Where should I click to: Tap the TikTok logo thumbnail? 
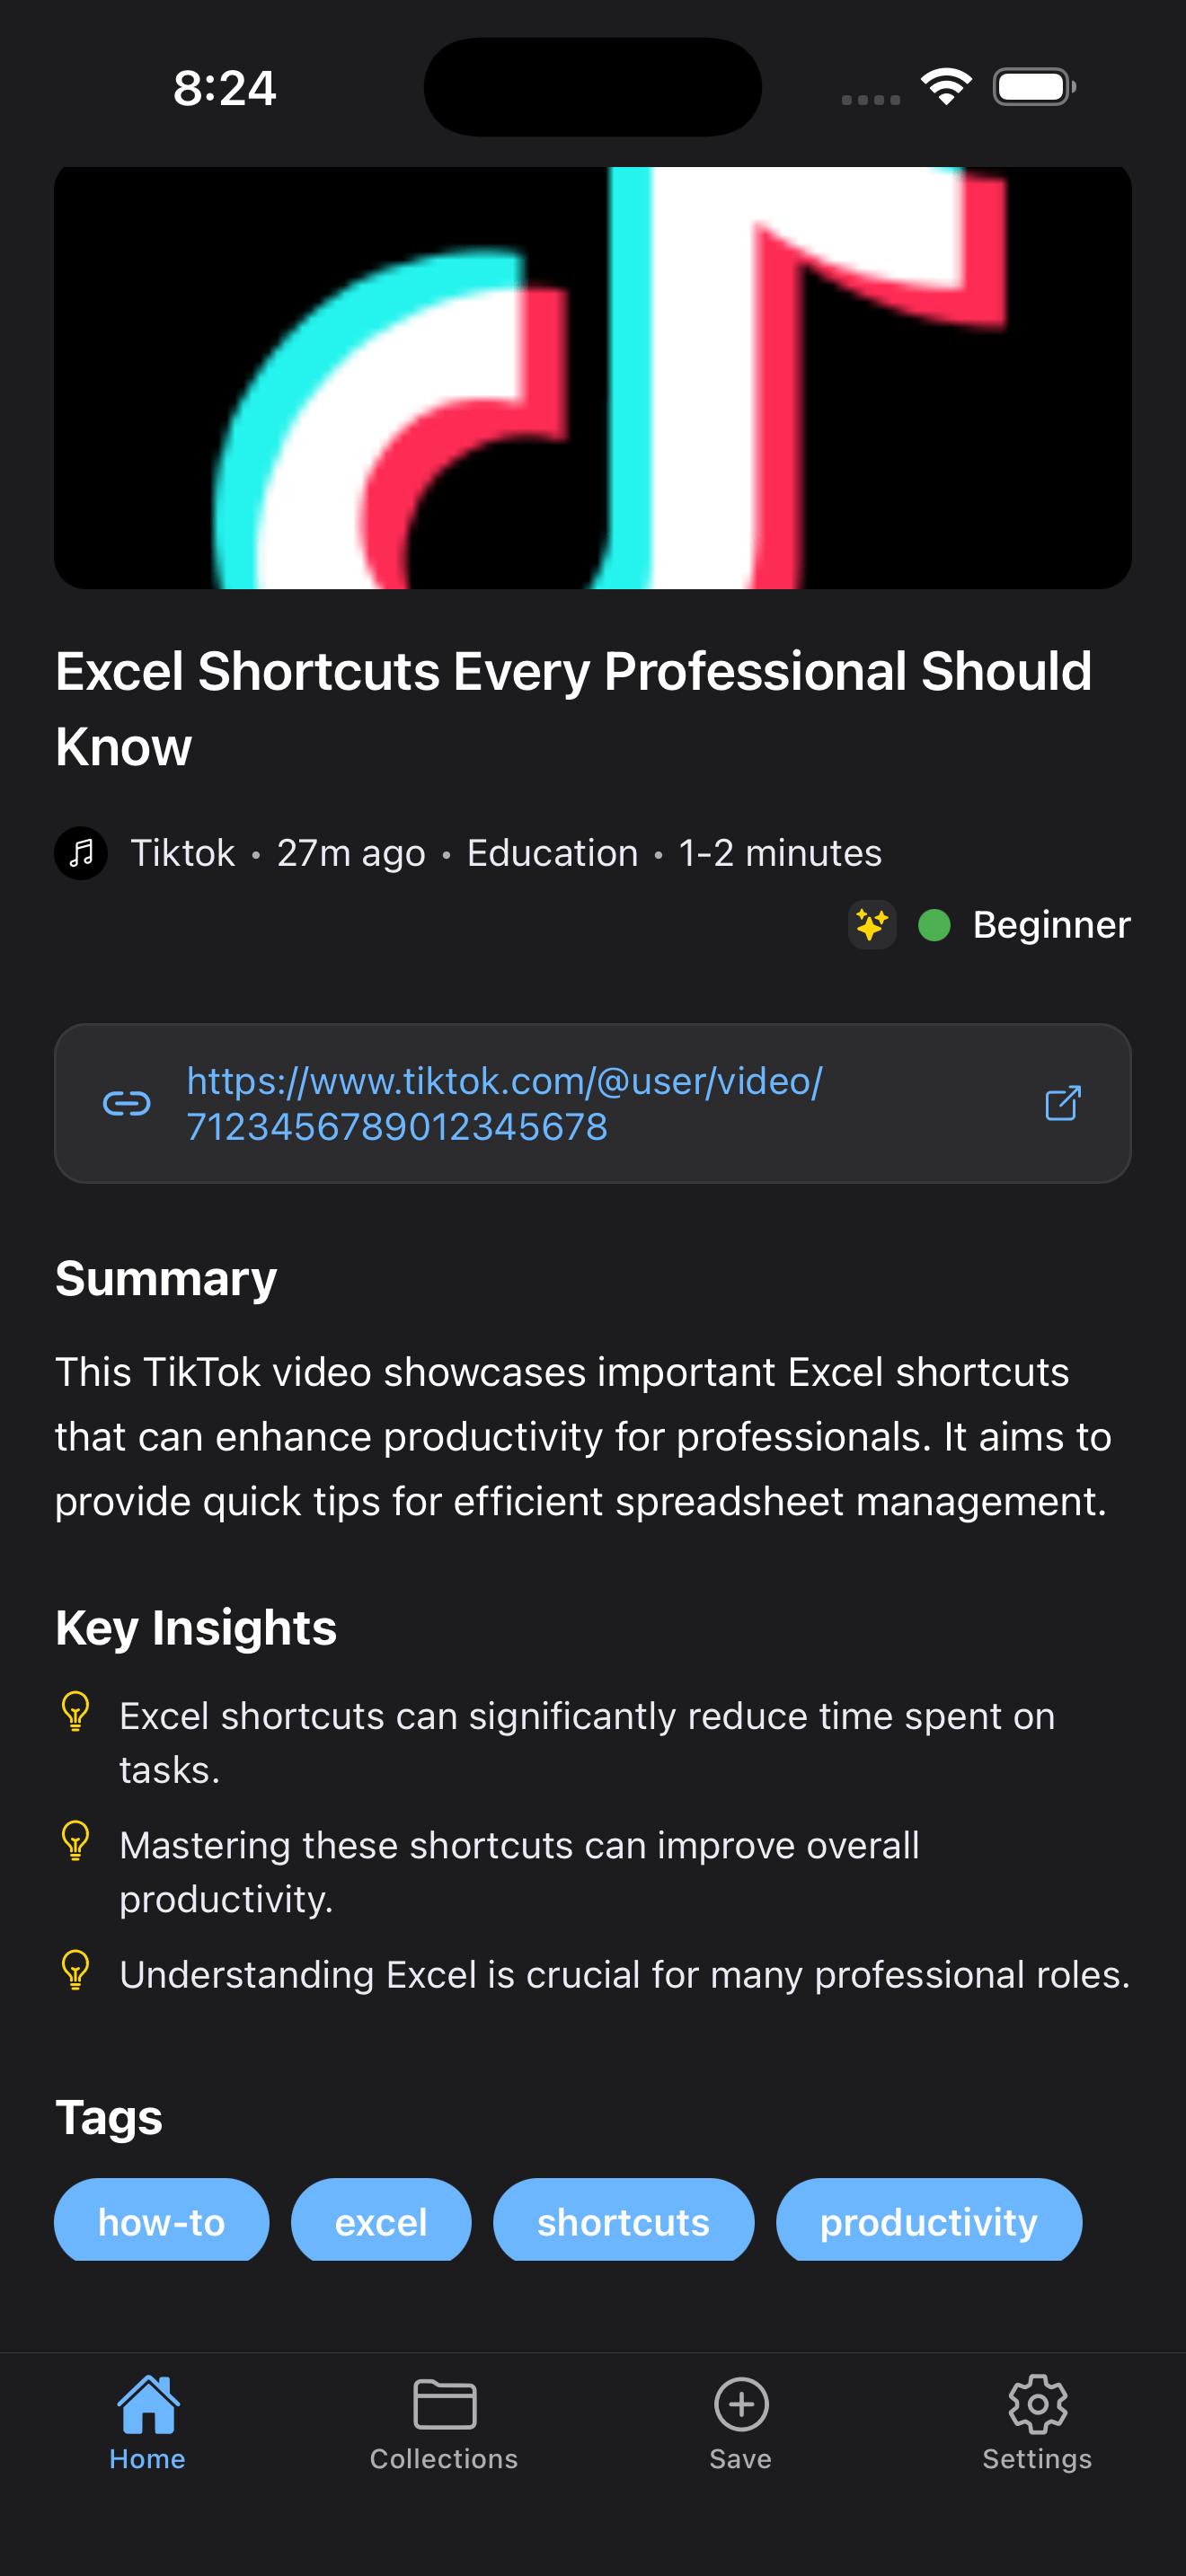coord(593,376)
